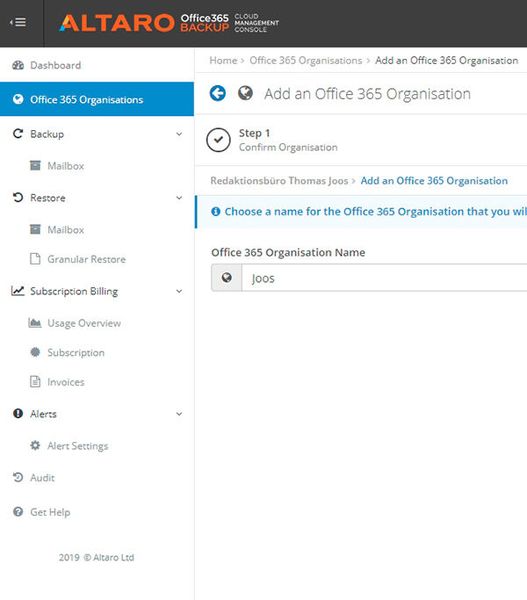The height and width of the screenshot is (600, 527).
Task: Click the Dashboard gauge icon
Action: [18, 65]
